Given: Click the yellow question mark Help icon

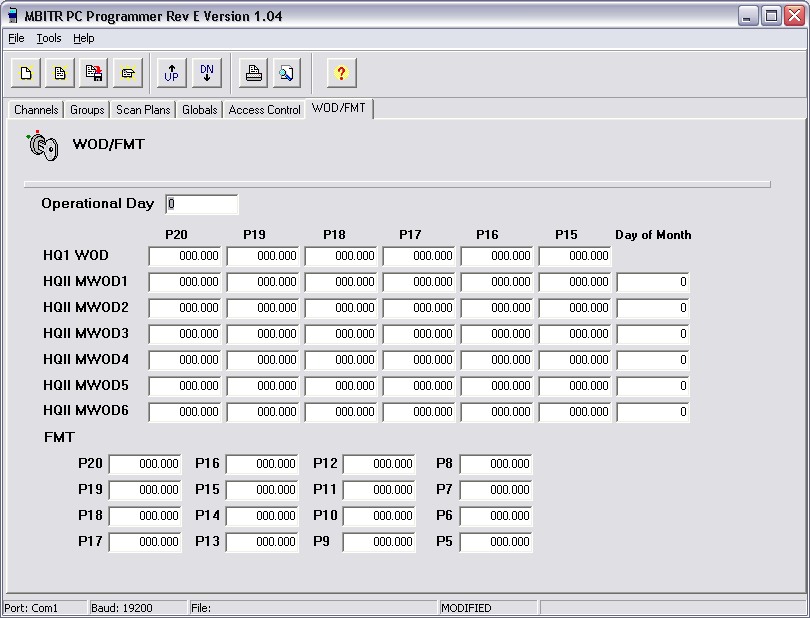Looking at the screenshot, I should coord(341,73).
